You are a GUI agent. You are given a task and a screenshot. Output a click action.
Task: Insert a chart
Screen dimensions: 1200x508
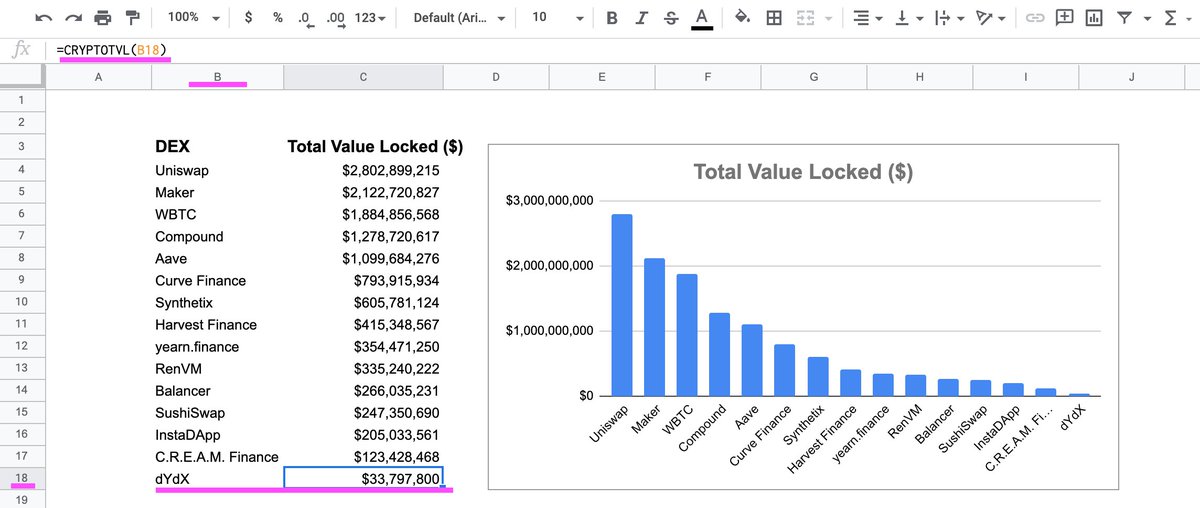[x=1094, y=18]
